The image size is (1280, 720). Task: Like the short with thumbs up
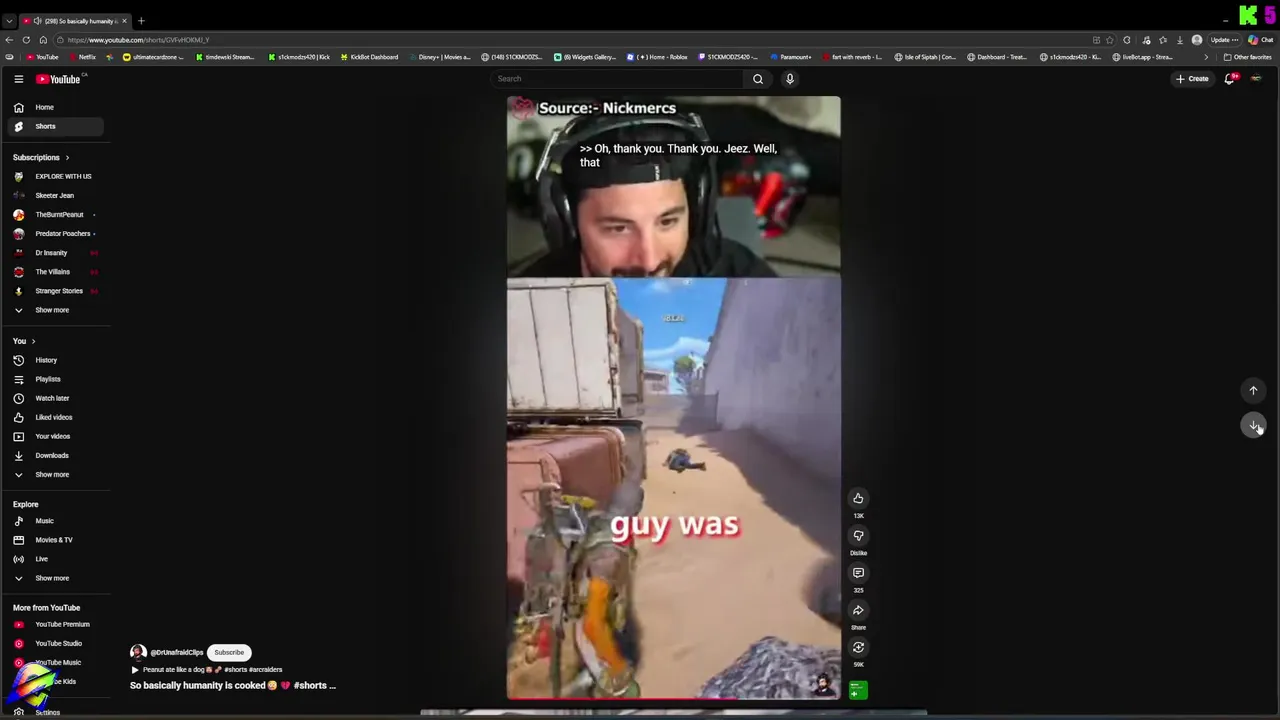(858, 498)
